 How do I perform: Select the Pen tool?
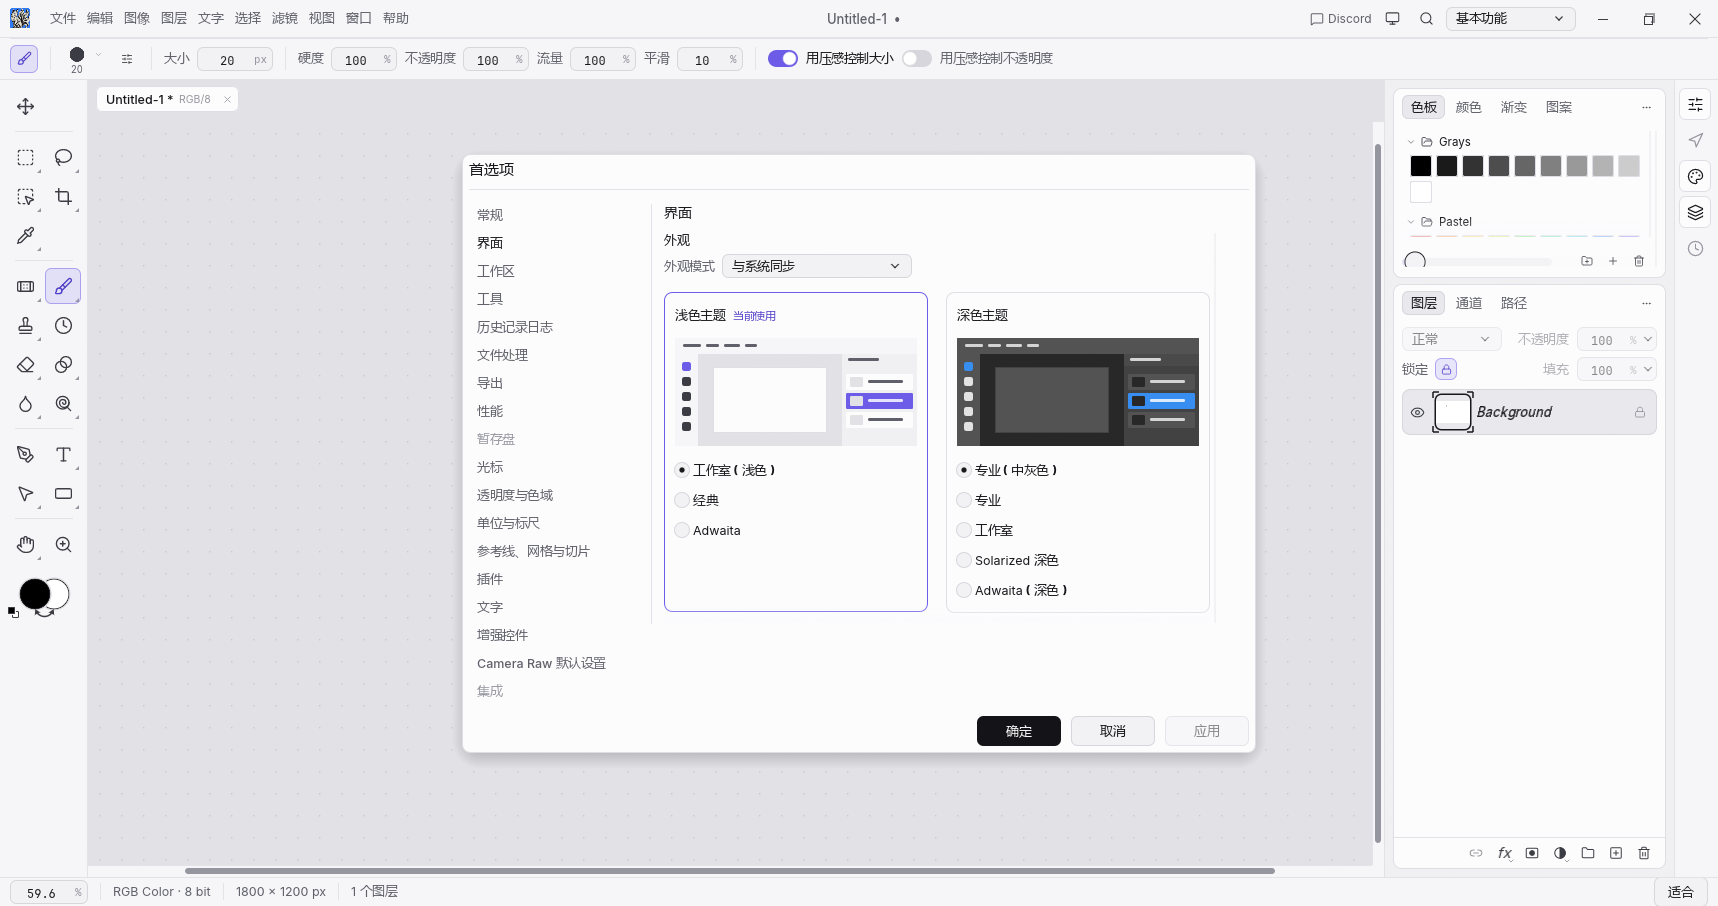pyautogui.click(x=26, y=455)
